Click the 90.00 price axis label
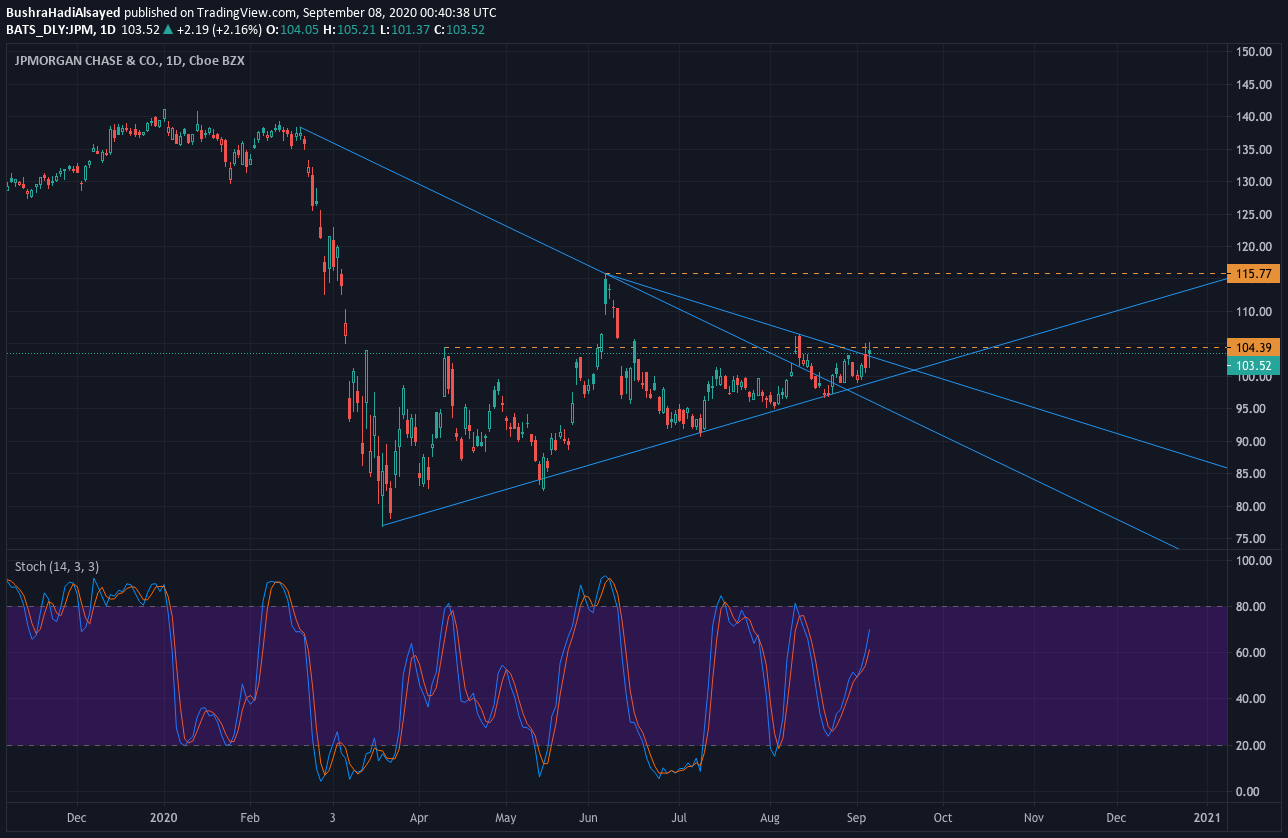Screen dimensions: 1288x838 pos(1253,442)
